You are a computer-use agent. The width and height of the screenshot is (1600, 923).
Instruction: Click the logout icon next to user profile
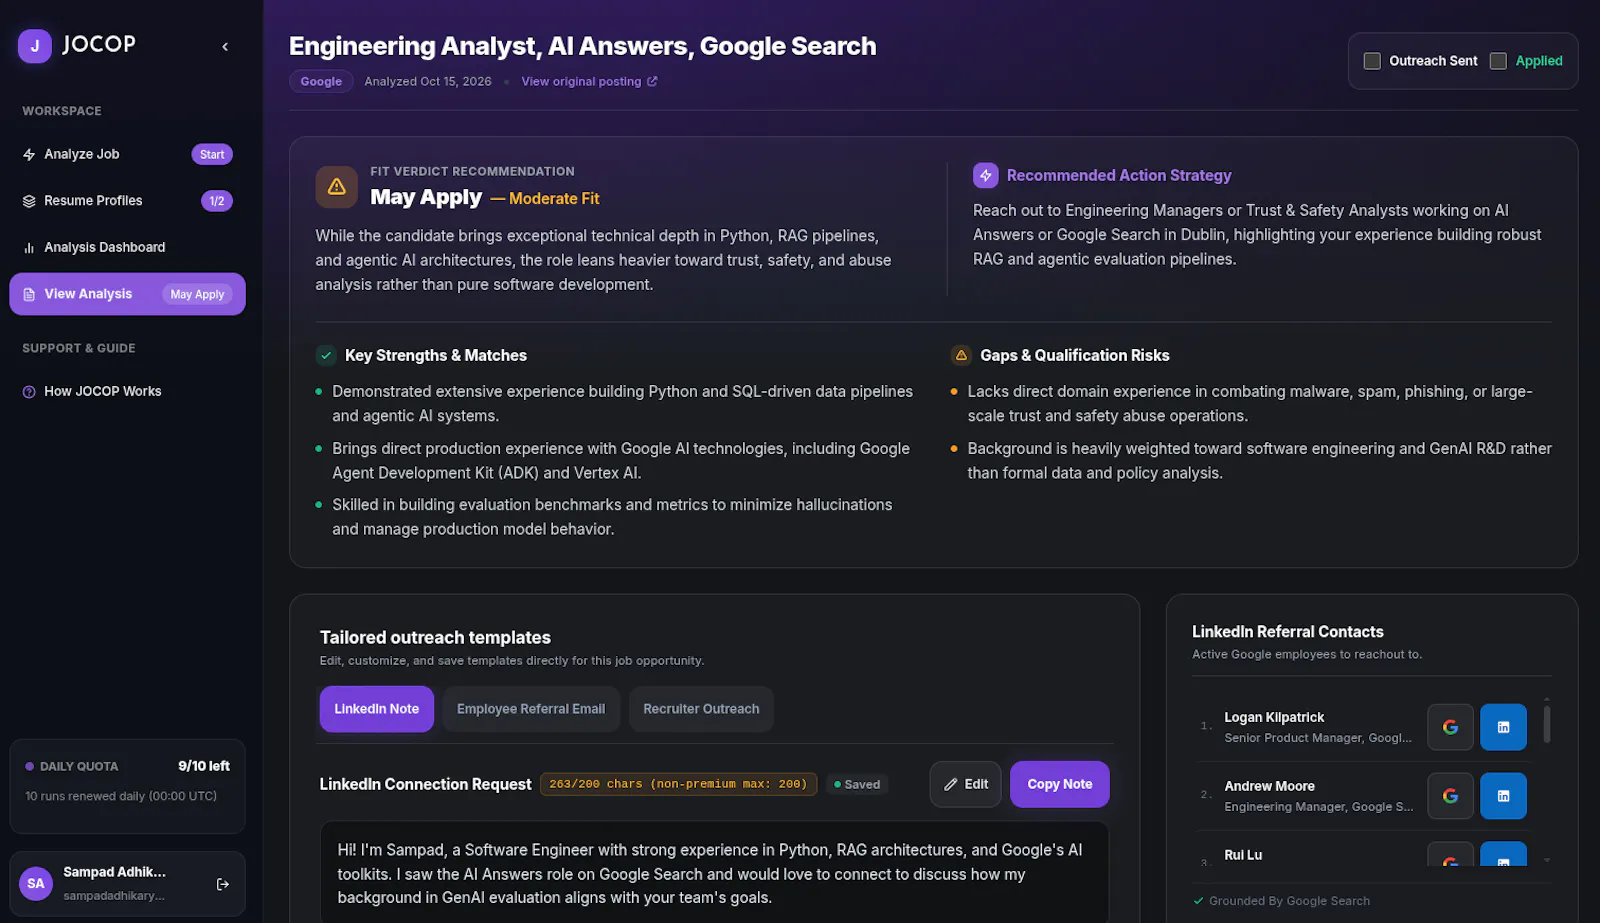[x=223, y=884]
